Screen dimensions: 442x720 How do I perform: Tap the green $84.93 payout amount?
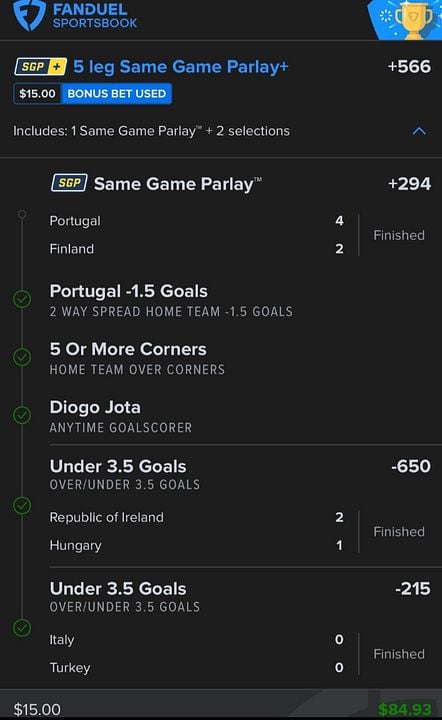tap(405, 710)
